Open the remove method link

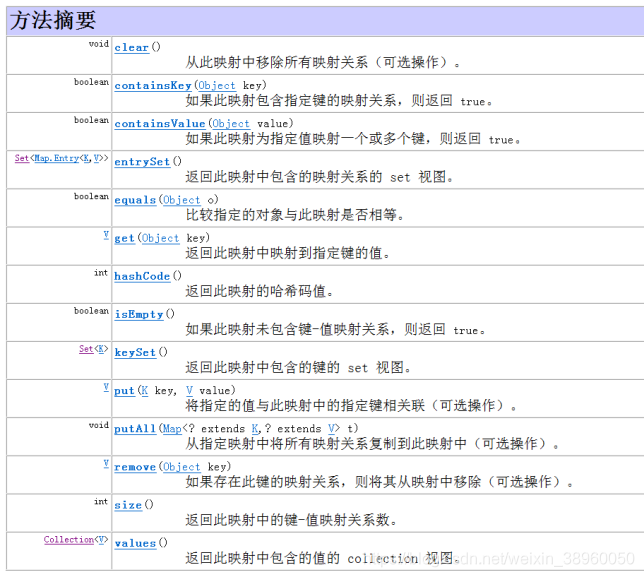coord(135,467)
